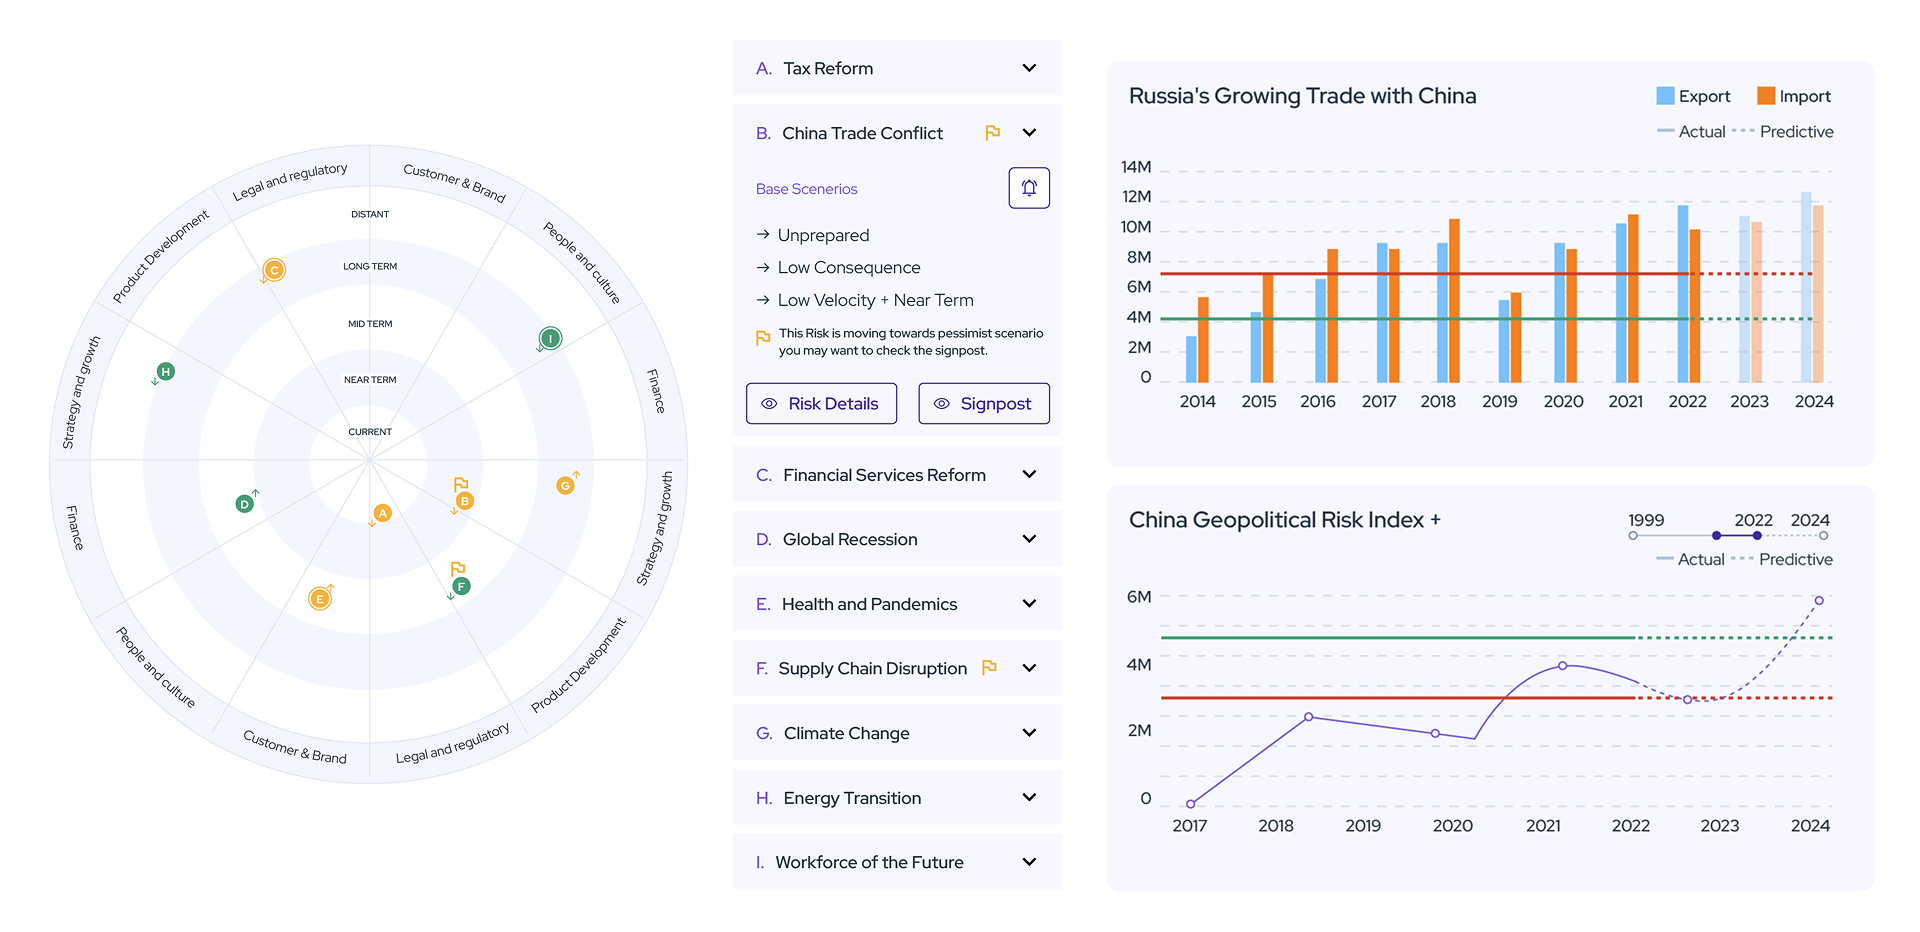The height and width of the screenshot is (932, 1920).
Task: Click risk marker C on the radar
Action: [x=274, y=270]
